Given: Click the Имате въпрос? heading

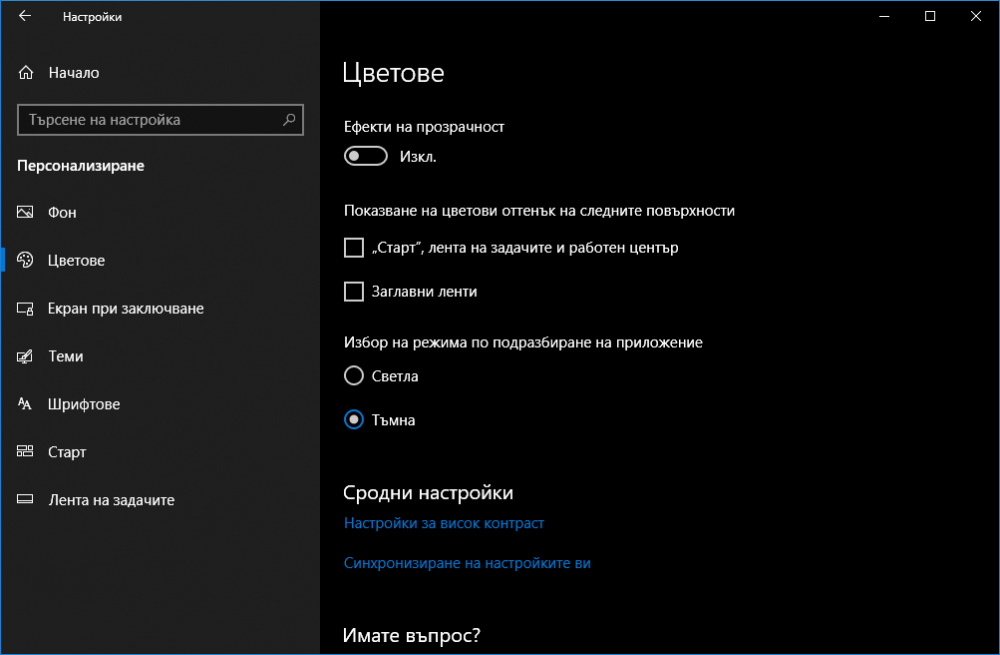Looking at the screenshot, I should tap(411, 635).
